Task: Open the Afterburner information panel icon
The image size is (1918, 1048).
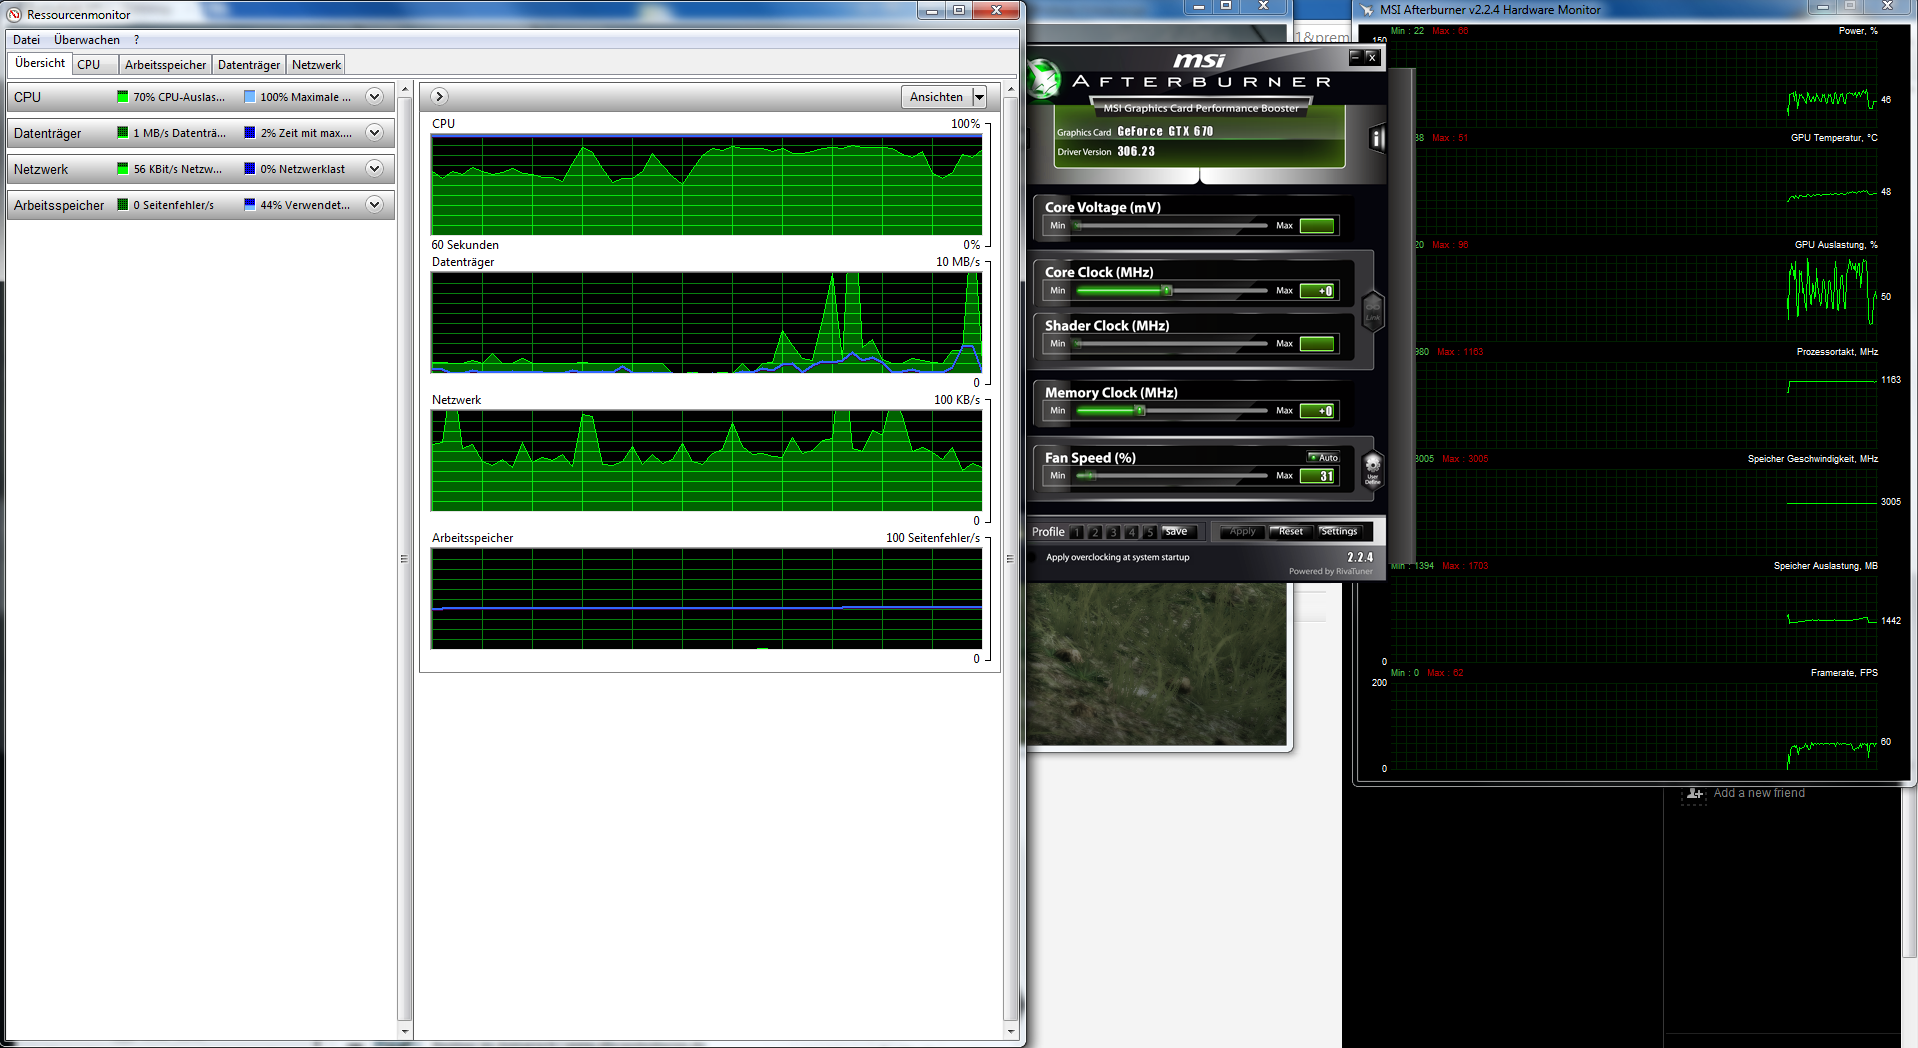Action: tap(1377, 138)
